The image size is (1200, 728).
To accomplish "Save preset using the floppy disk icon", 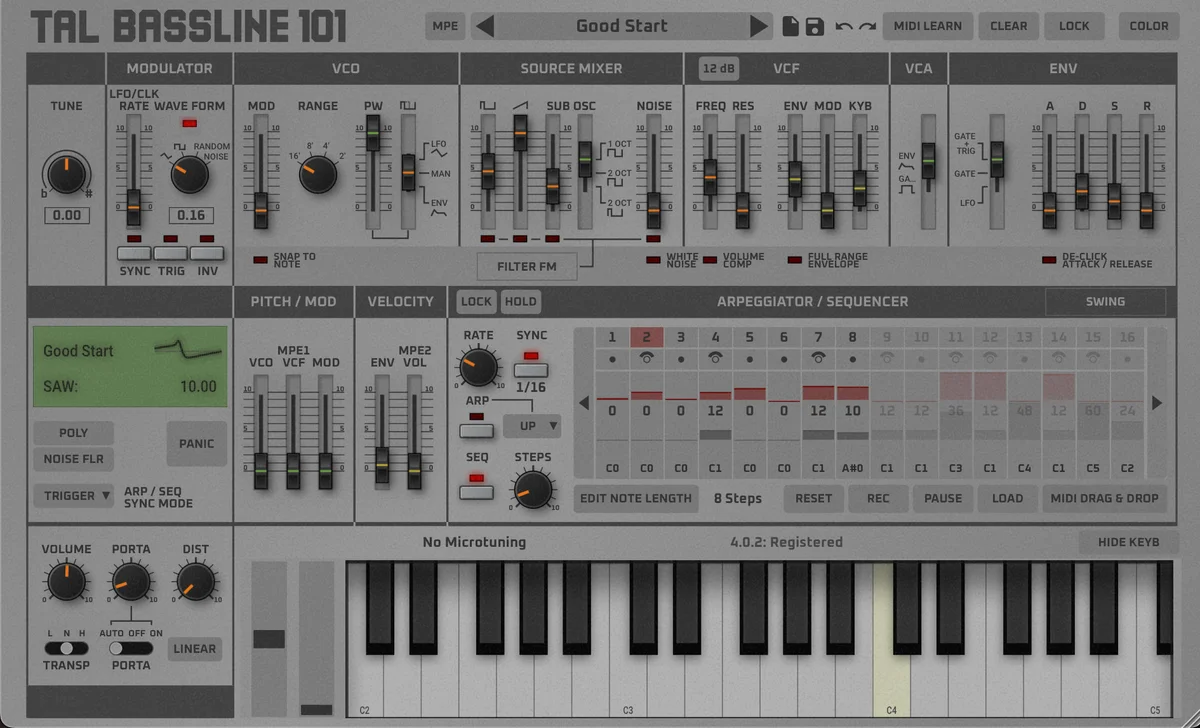I will tap(815, 26).
